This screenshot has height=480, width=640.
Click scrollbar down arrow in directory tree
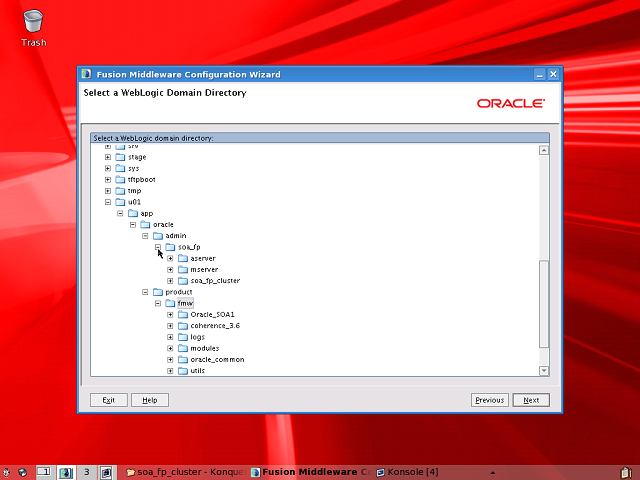pyautogui.click(x=544, y=371)
